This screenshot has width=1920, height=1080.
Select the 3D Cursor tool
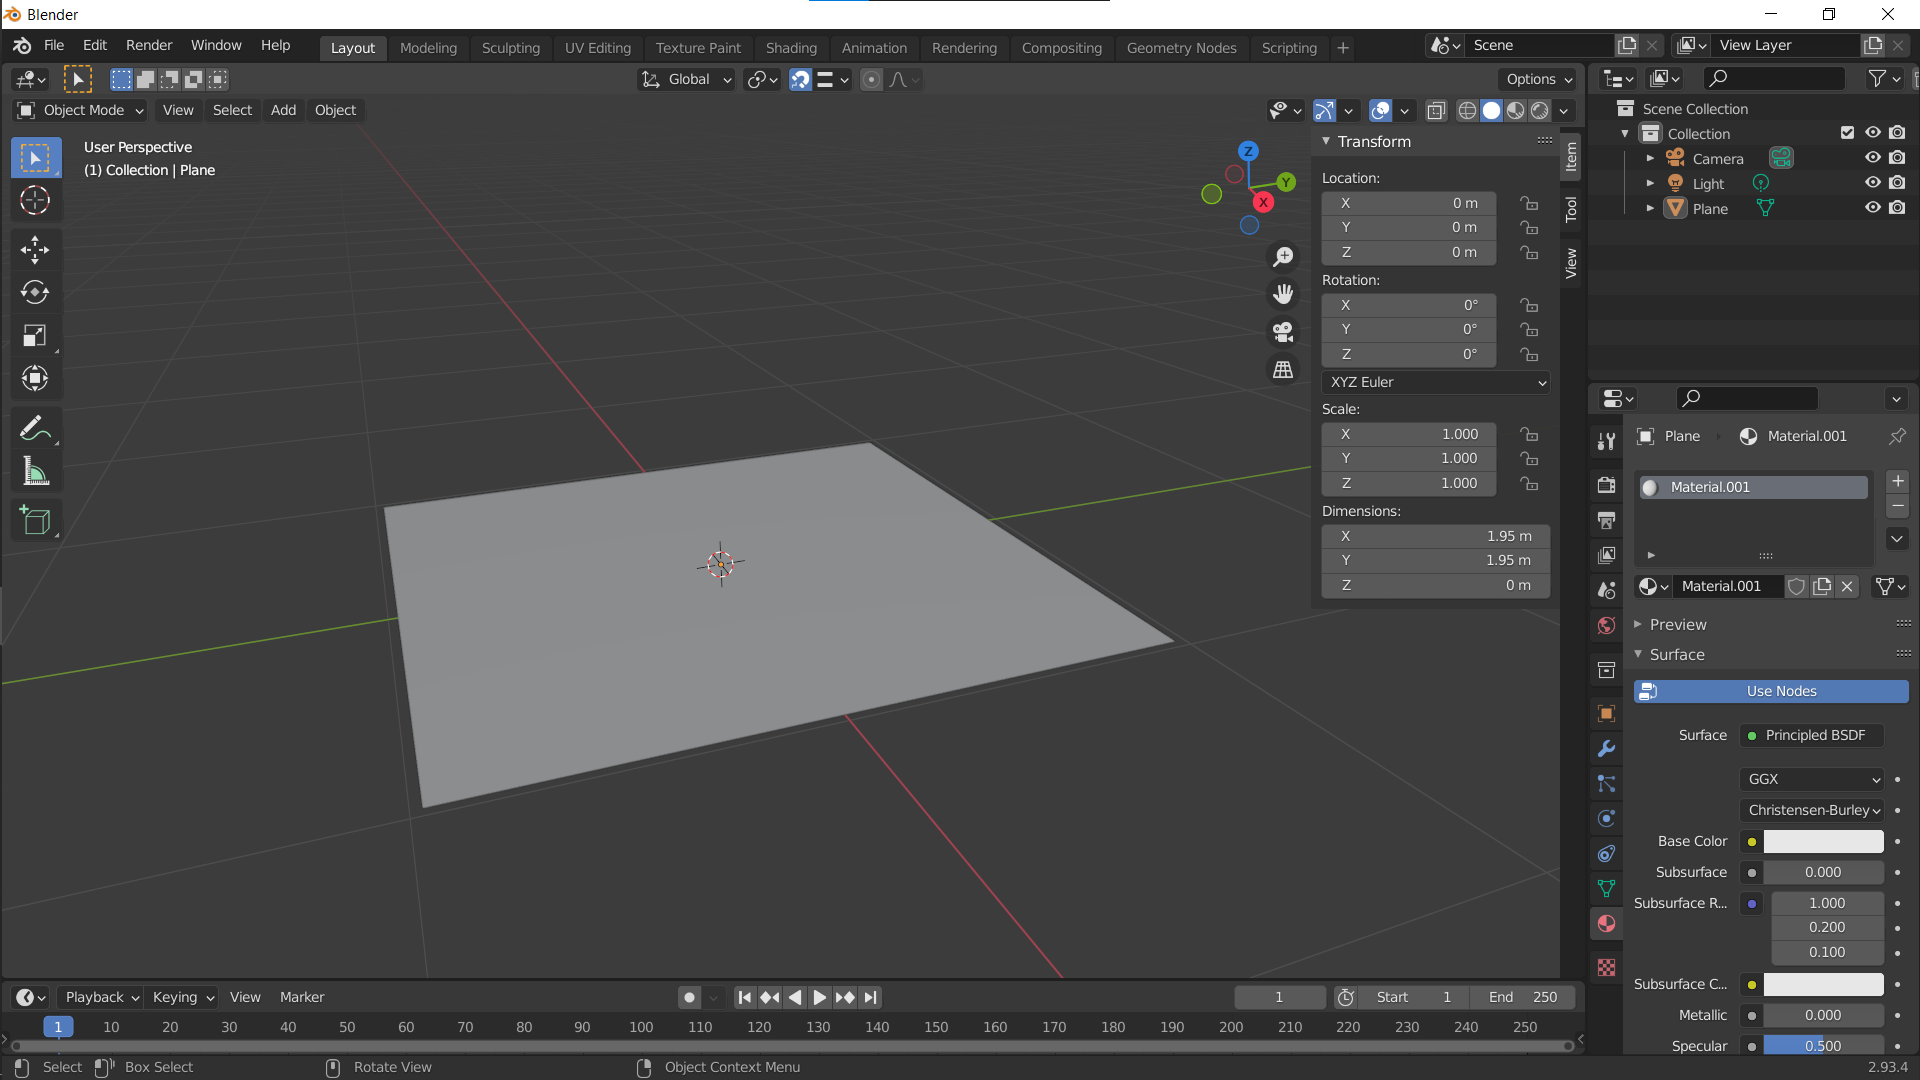pos(35,200)
